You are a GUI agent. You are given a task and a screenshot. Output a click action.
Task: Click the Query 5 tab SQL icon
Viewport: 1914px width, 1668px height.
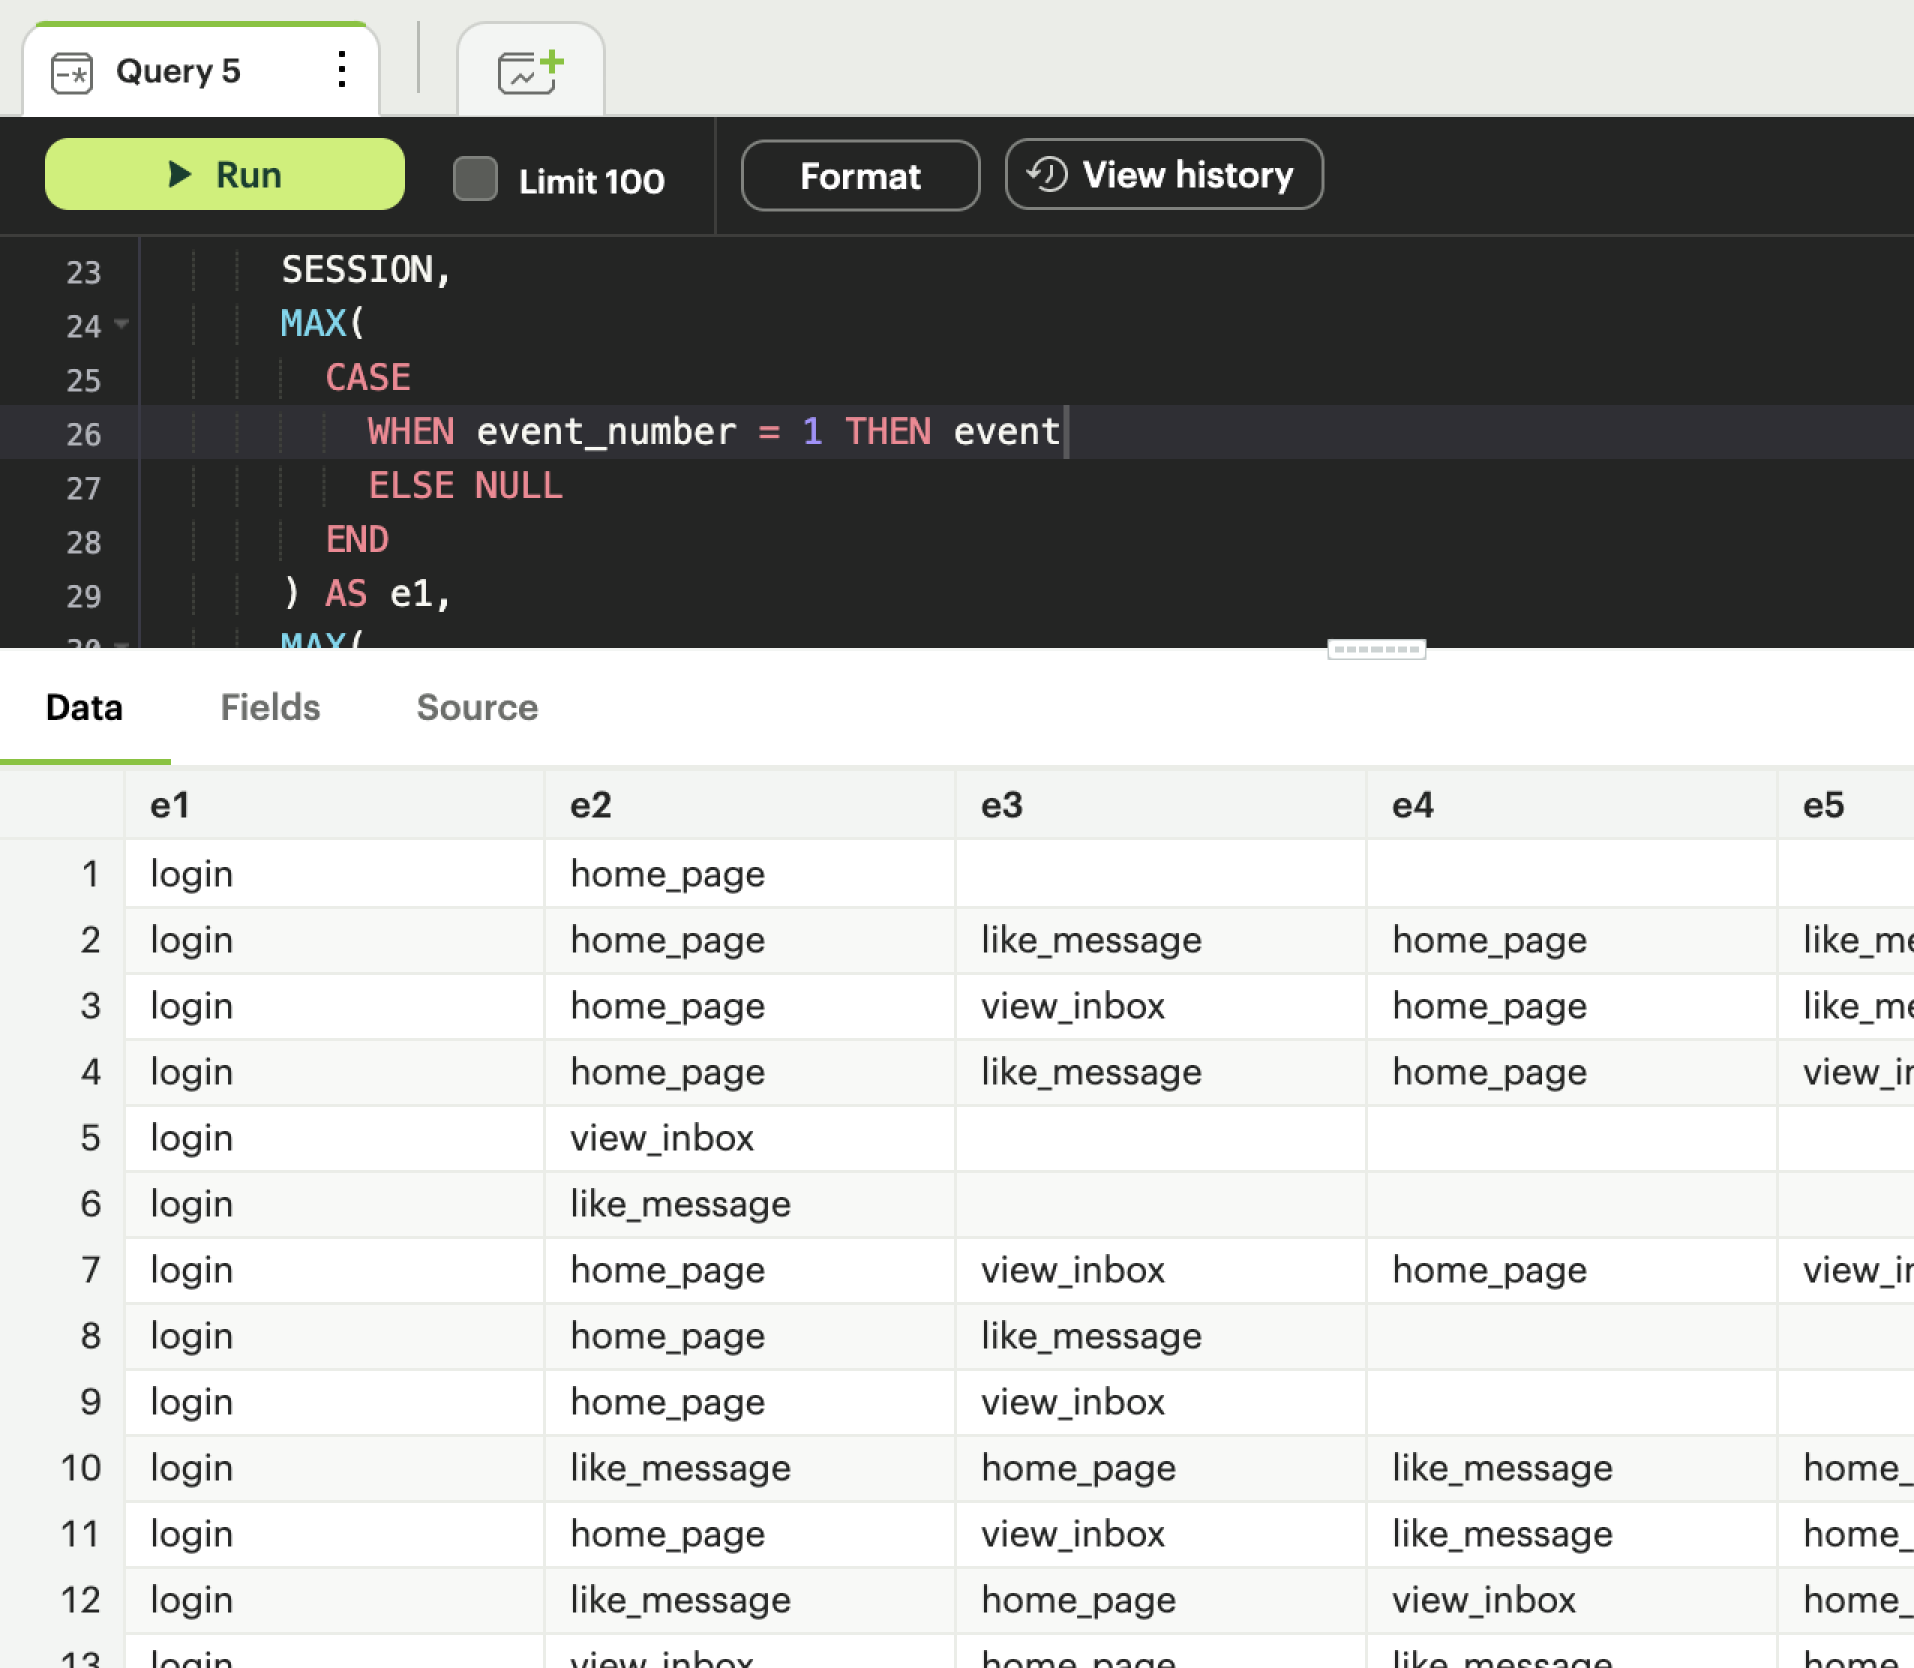pyautogui.click(x=72, y=73)
